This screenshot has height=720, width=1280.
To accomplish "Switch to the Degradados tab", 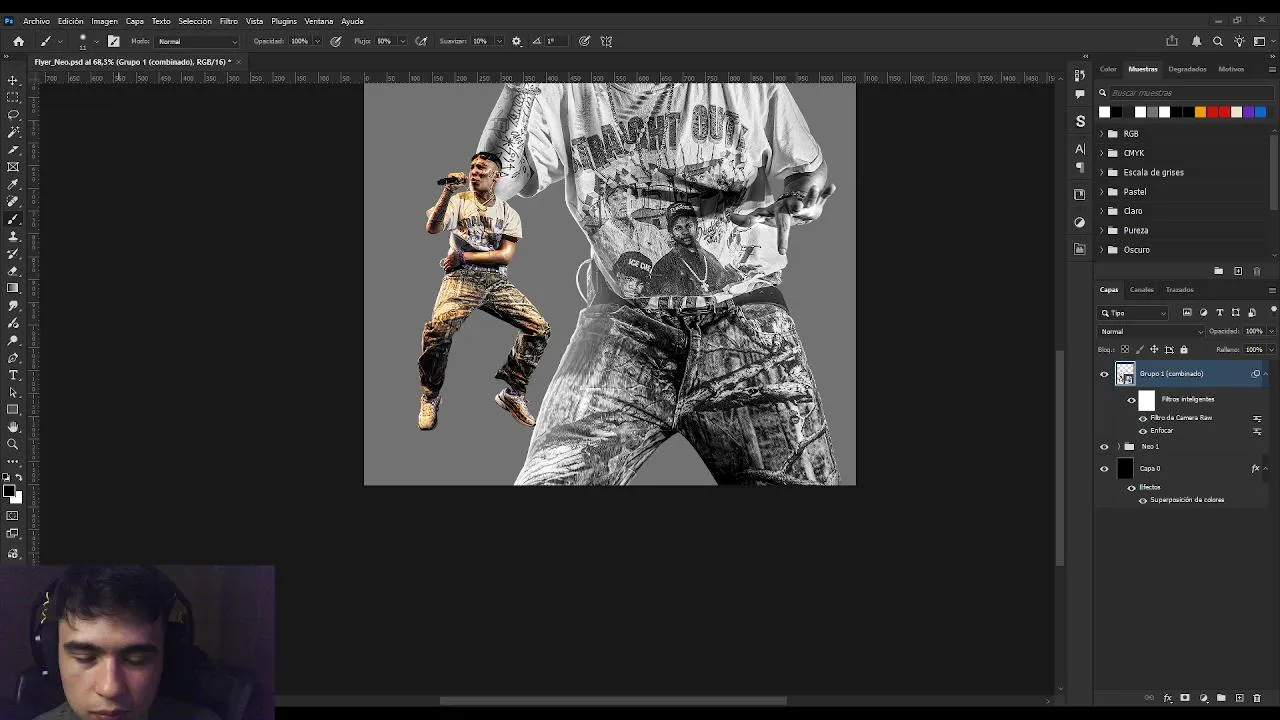I will 1187,69.
